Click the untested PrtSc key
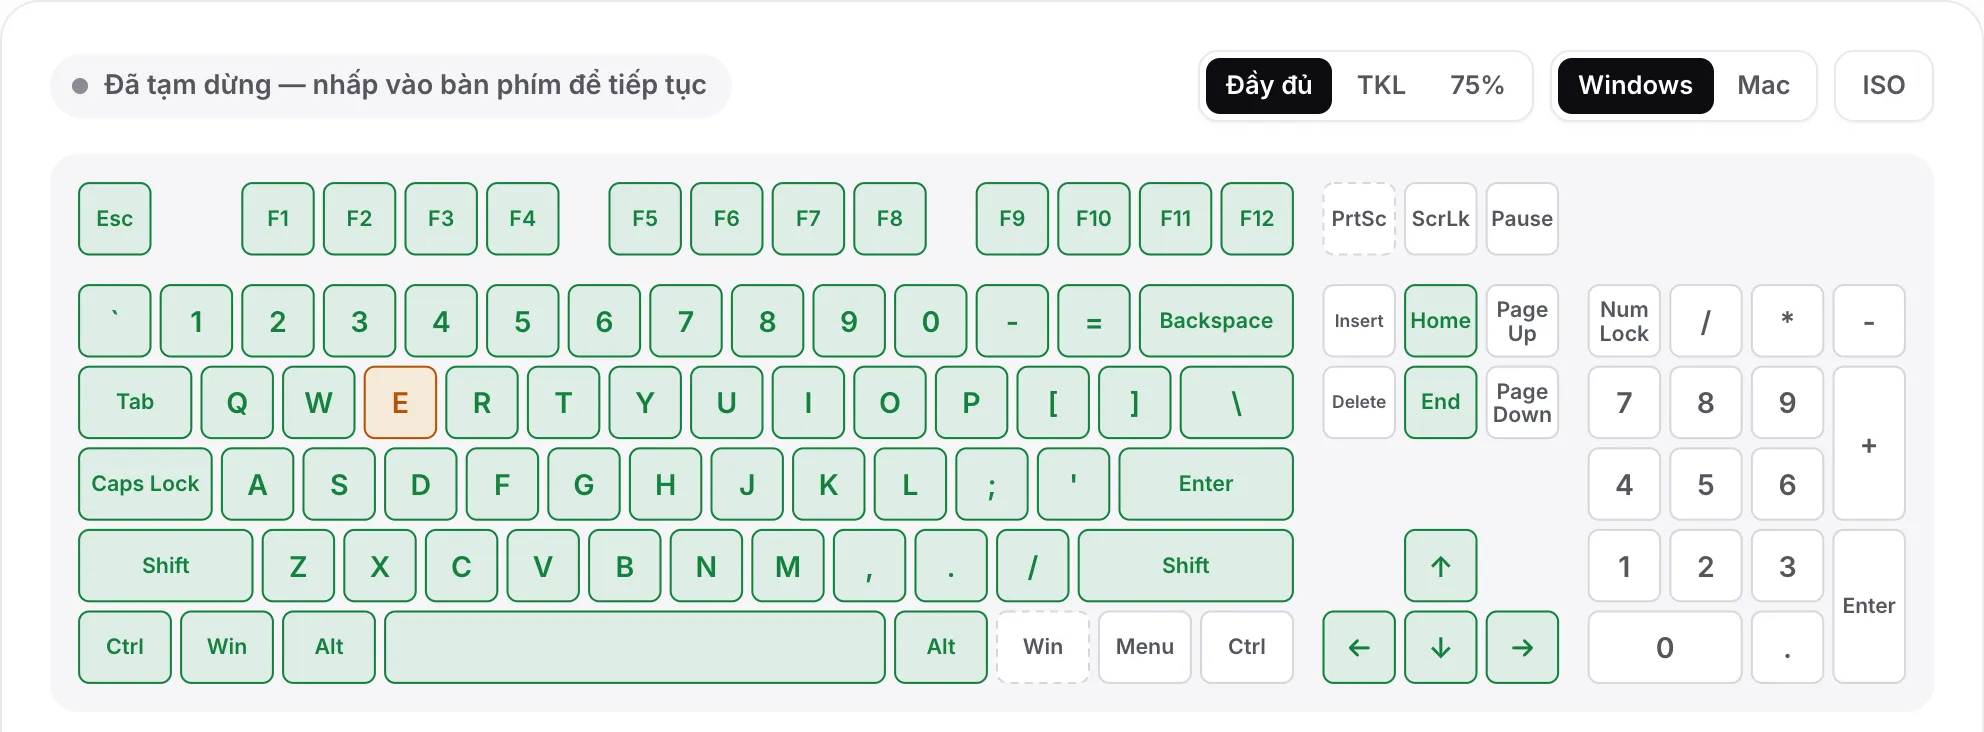Viewport: 1984px width, 732px height. tap(1358, 219)
